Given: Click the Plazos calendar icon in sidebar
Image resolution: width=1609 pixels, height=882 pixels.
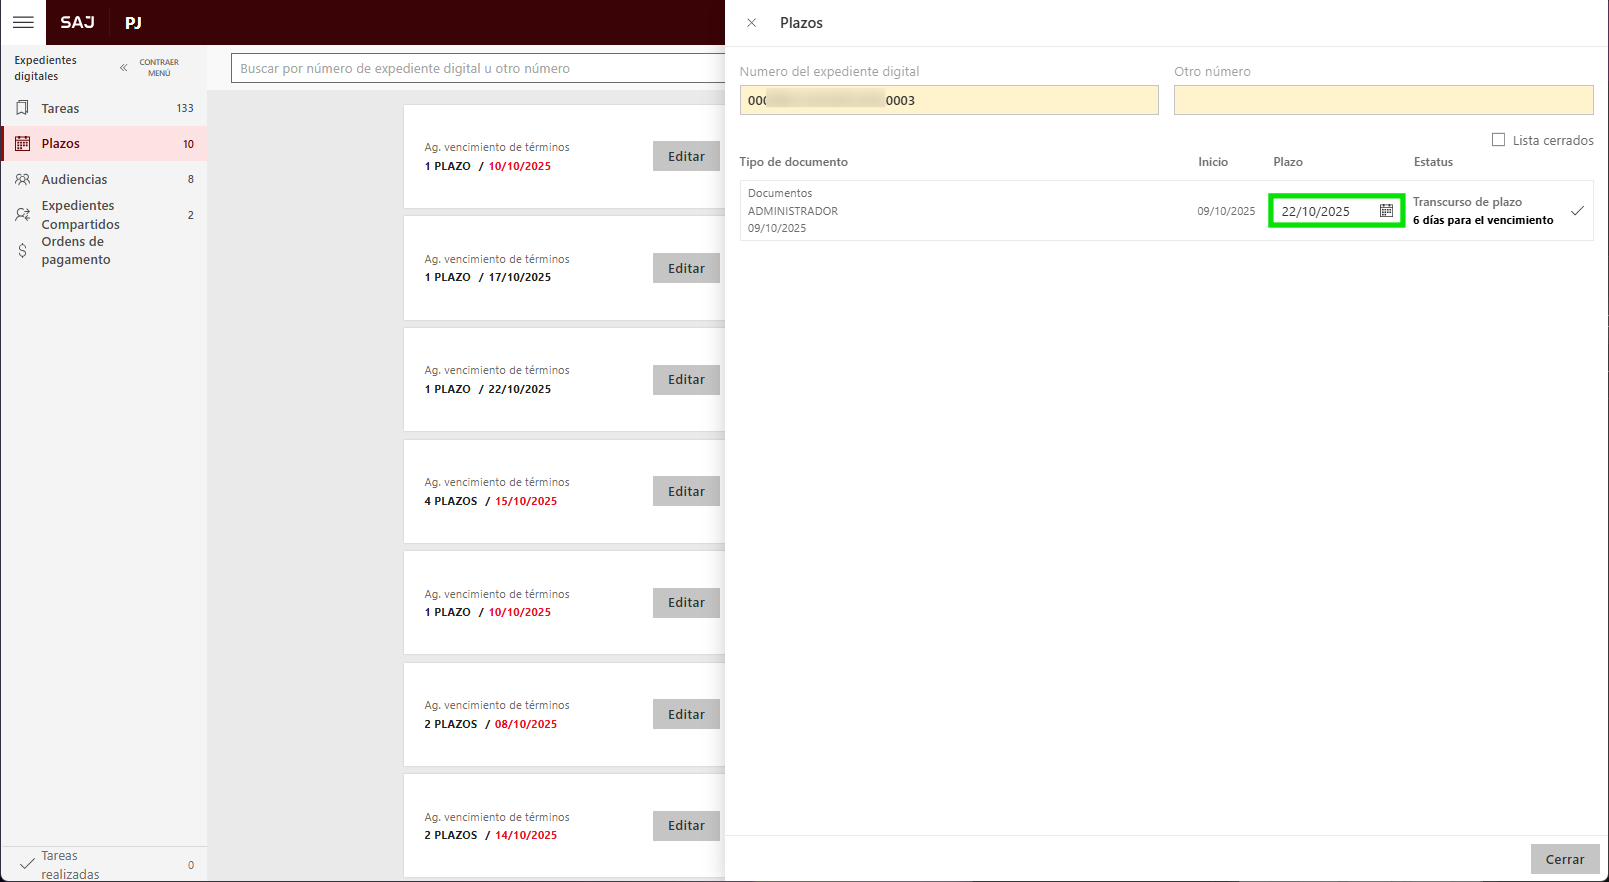Looking at the screenshot, I should 22,144.
